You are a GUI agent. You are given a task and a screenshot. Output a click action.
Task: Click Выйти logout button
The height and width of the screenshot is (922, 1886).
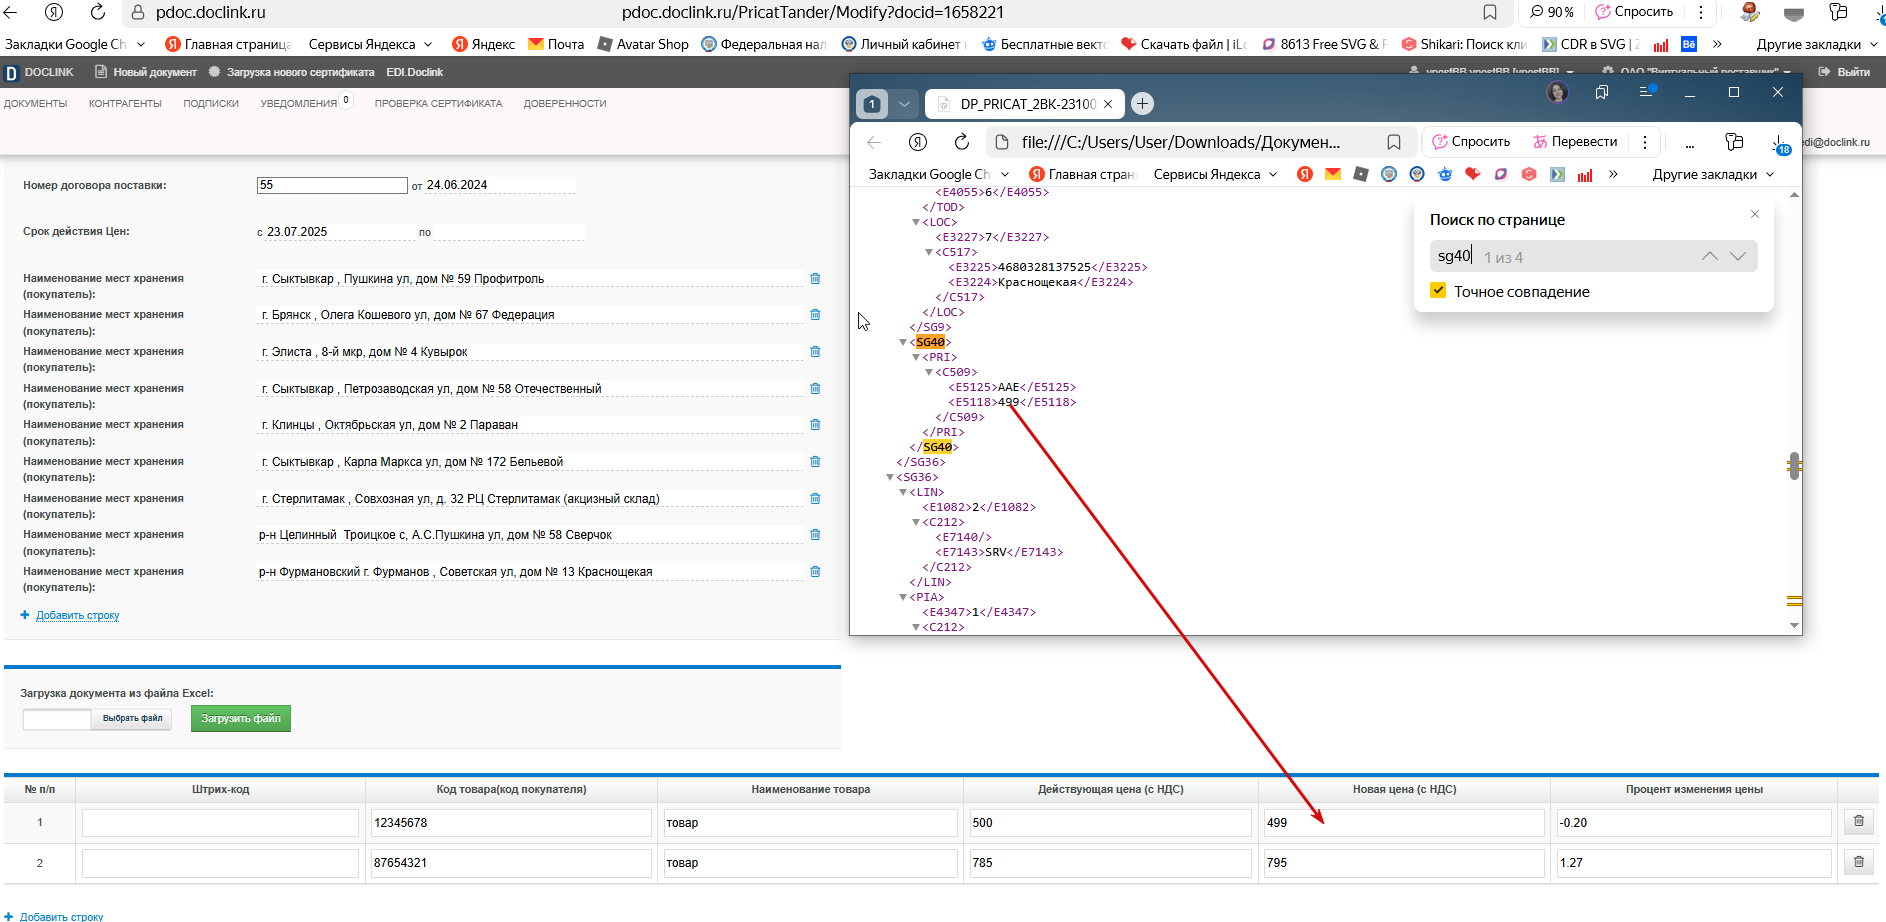coord(1845,72)
